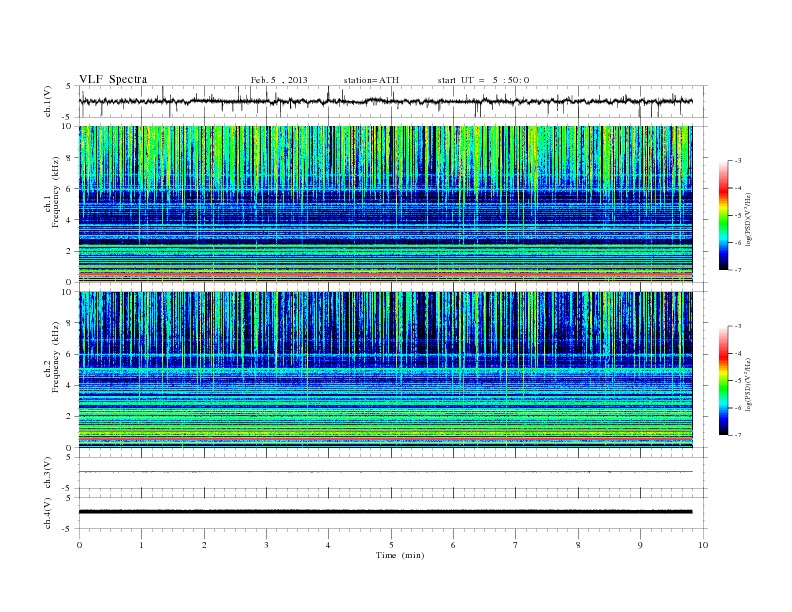This screenshot has width=792, height=612.
Task: Click the ch.2 frequency axis tick "4"
Action: point(69,385)
